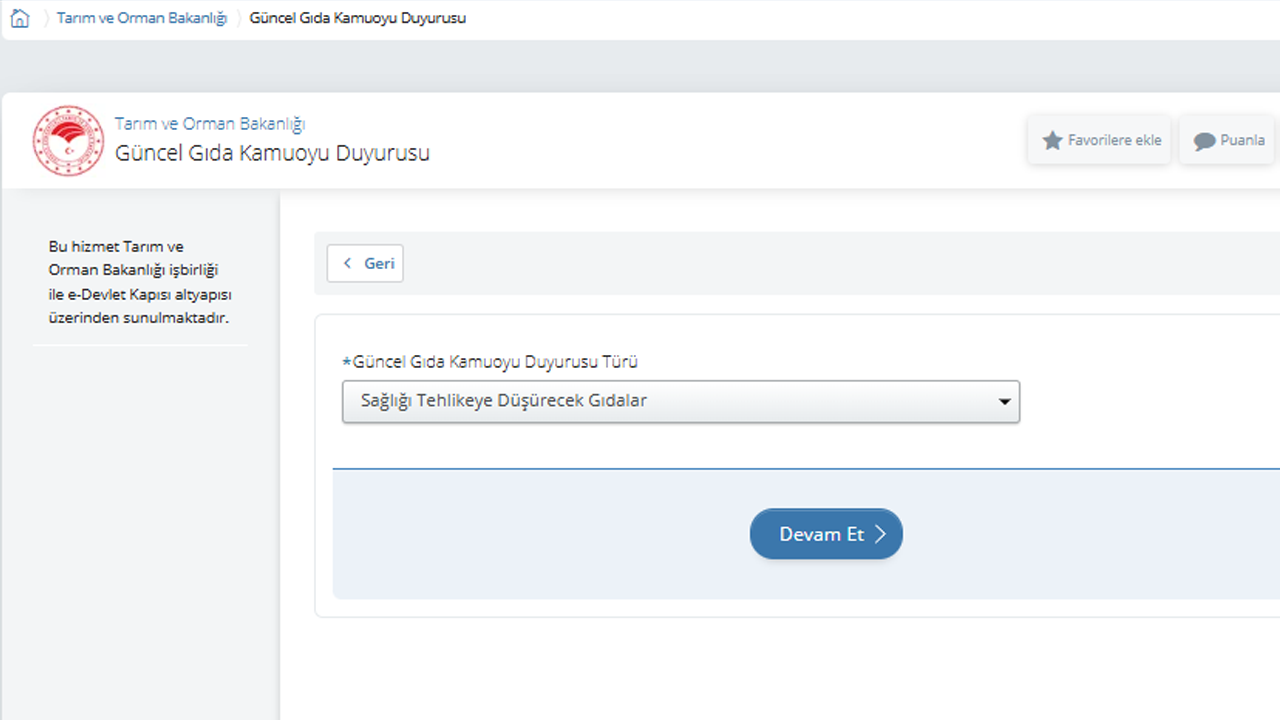
Task: Open the Tarım ve Orman Bakanlığı link beside the logo
Action: pos(210,124)
